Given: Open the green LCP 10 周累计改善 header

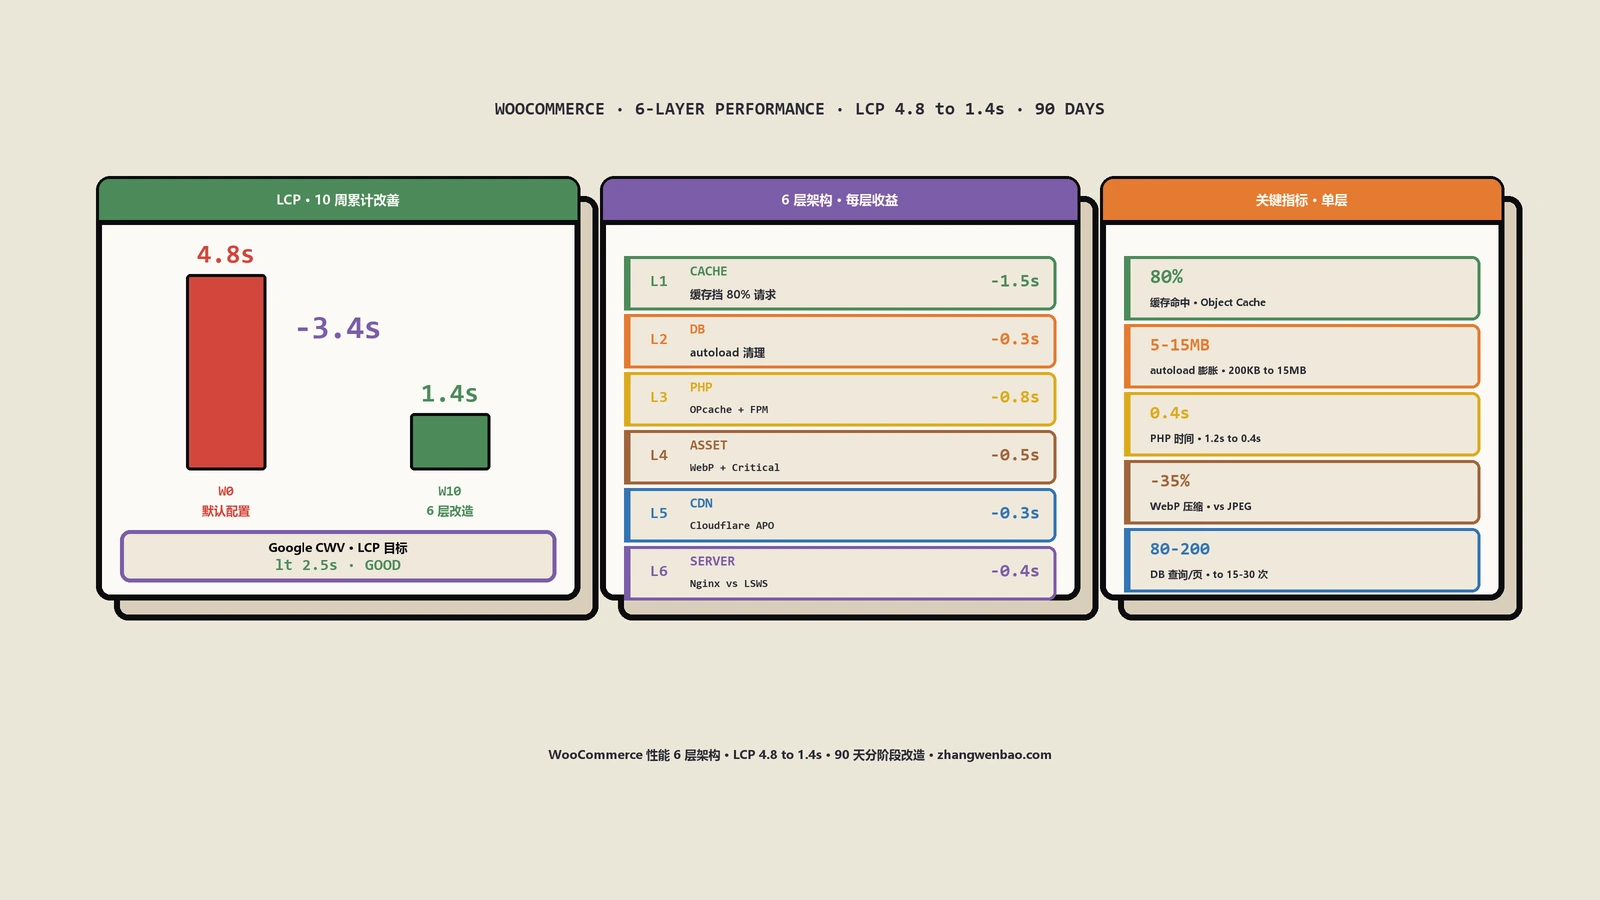Looking at the screenshot, I should pyautogui.click(x=338, y=200).
